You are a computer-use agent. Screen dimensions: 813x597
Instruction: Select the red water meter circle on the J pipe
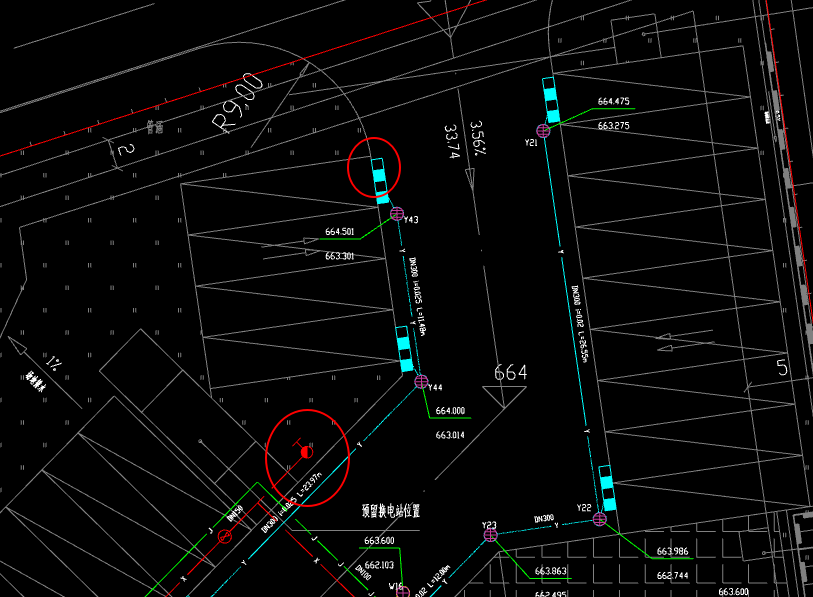(225, 536)
